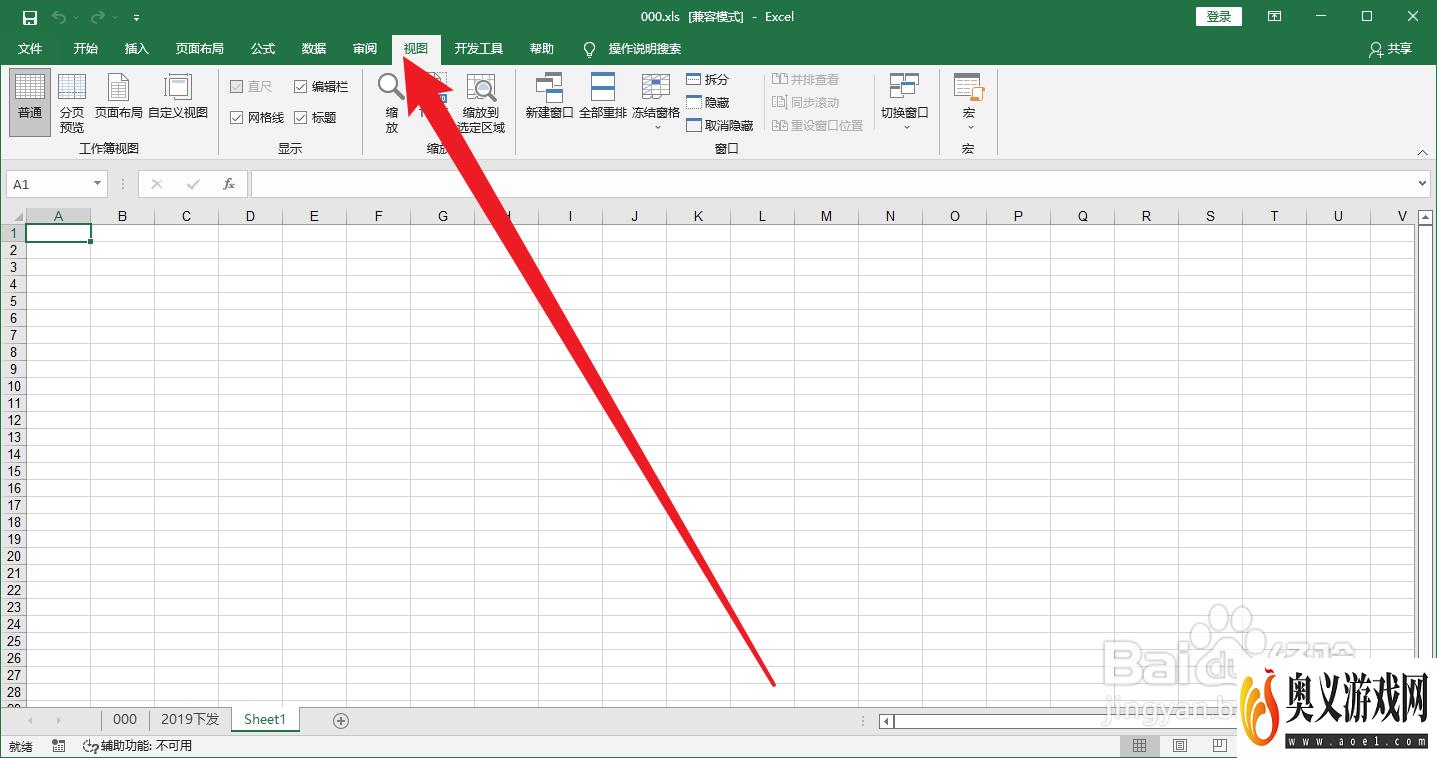This screenshot has height=758, width=1437.
Task: Click 缩放到选定区域 zoom to selection
Action: [481, 103]
